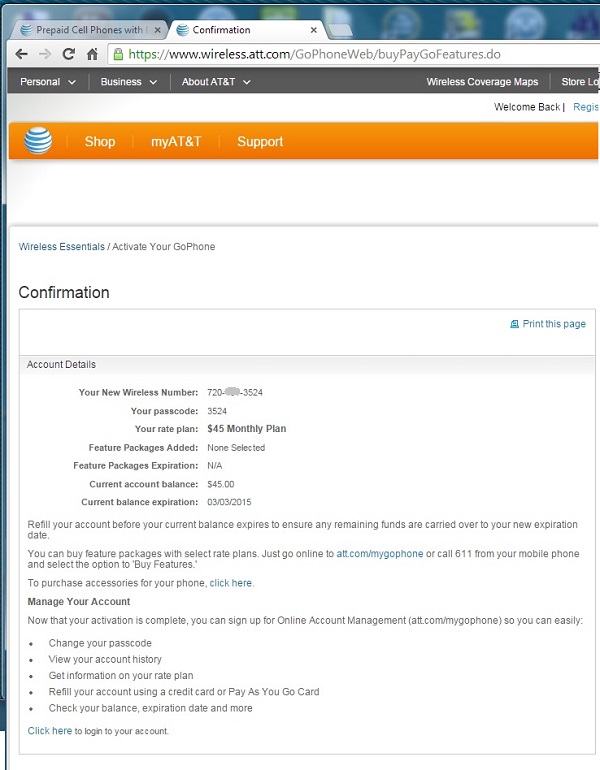Click the $45 Monthly Plan text
Screen dimensions: 600x770
coord(246,429)
